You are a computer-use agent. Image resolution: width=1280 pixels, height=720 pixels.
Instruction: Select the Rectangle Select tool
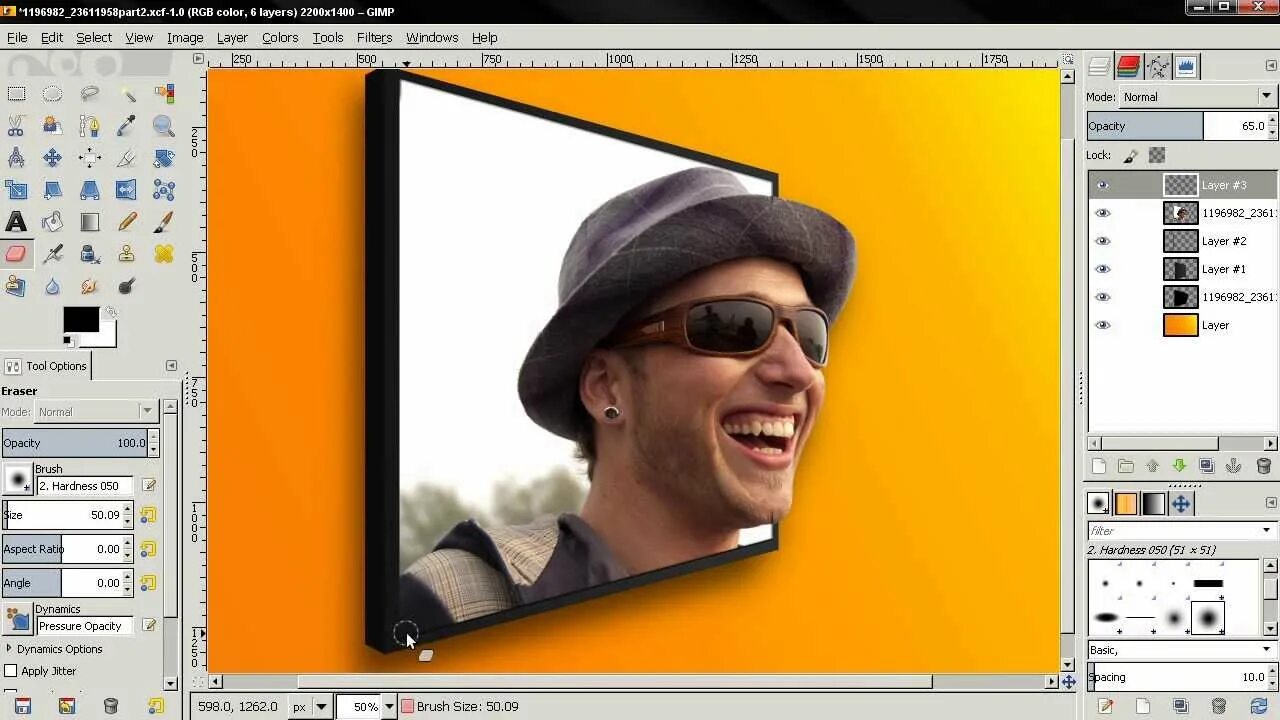16,94
